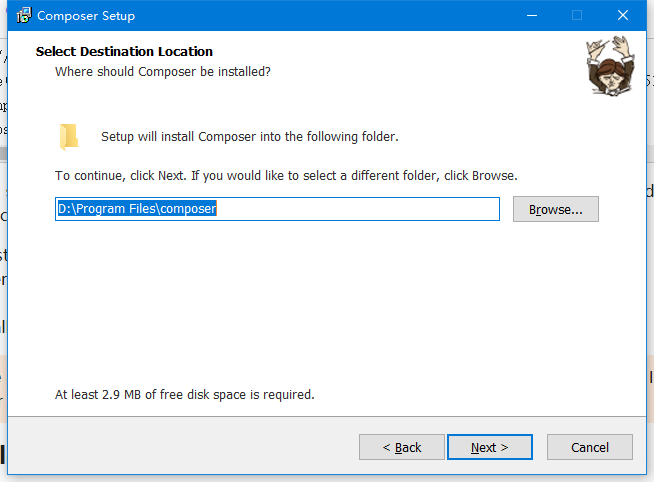Go back with the Back button
Screen dimensions: 654x482
pos(402,447)
